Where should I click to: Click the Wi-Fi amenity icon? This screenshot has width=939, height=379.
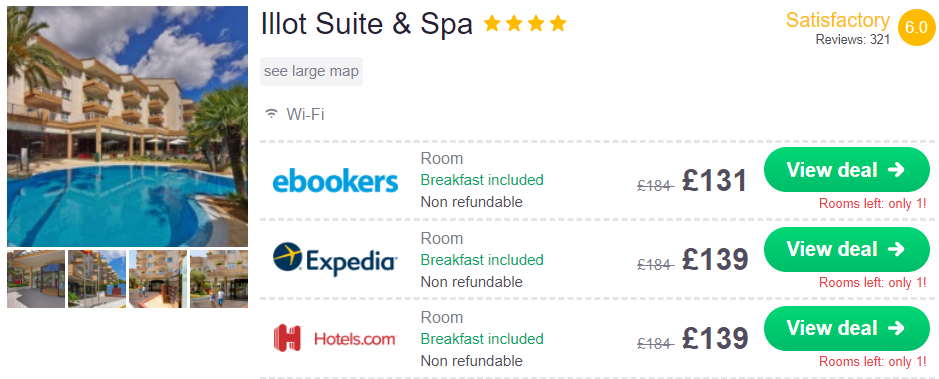pyautogui.click(x=272, y=114)
